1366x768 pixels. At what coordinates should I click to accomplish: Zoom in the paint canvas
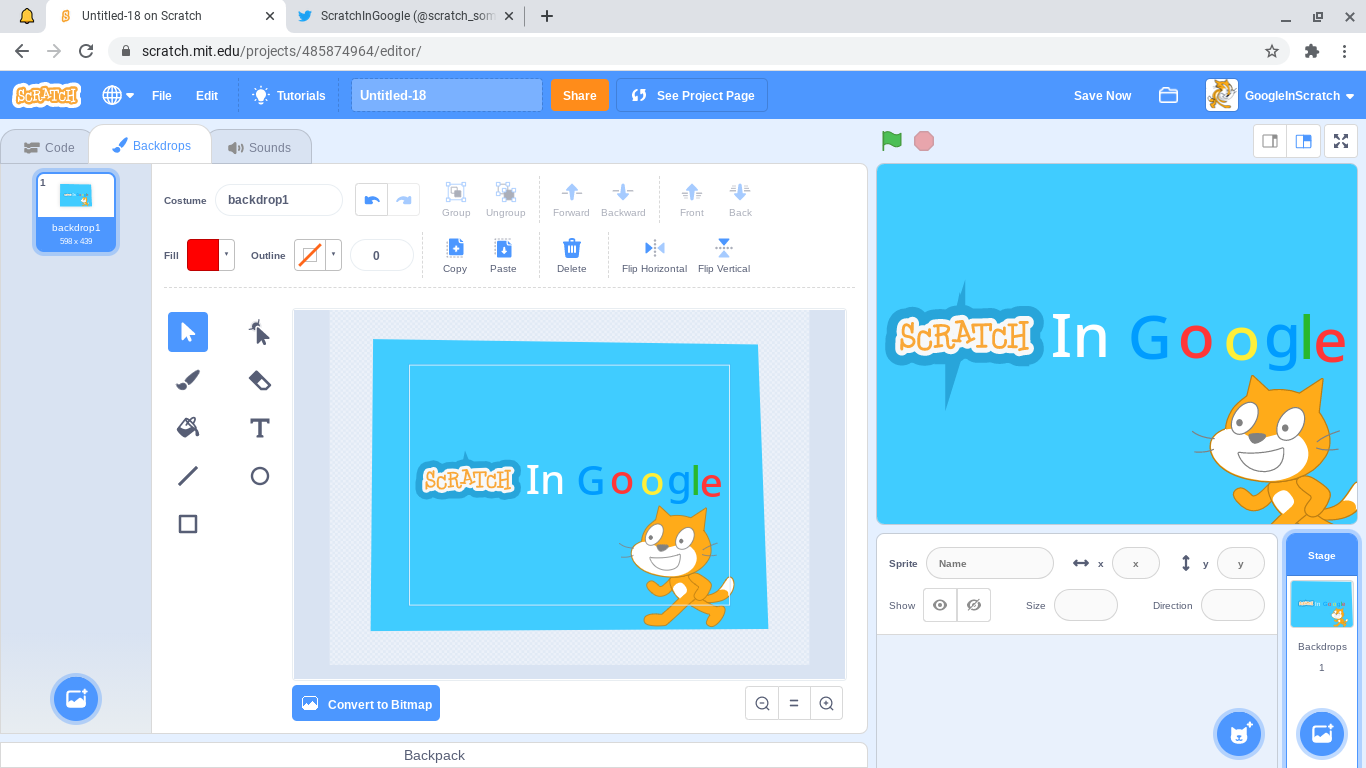(826, 703)
